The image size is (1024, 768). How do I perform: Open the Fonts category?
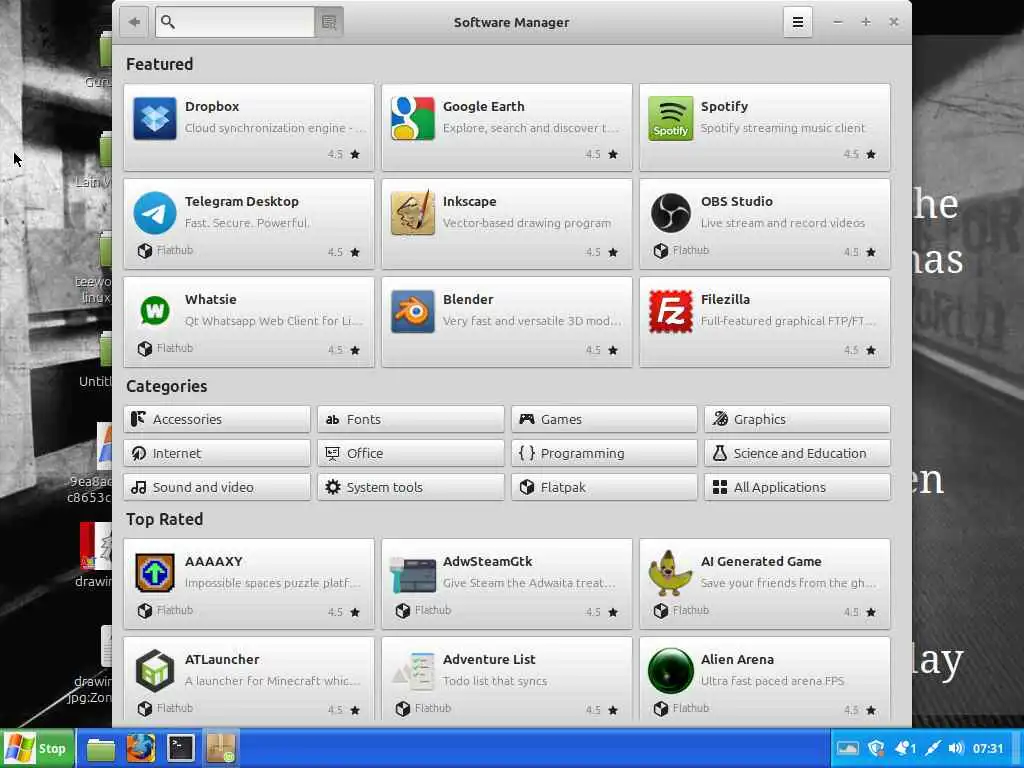click(x=411, y=419)
